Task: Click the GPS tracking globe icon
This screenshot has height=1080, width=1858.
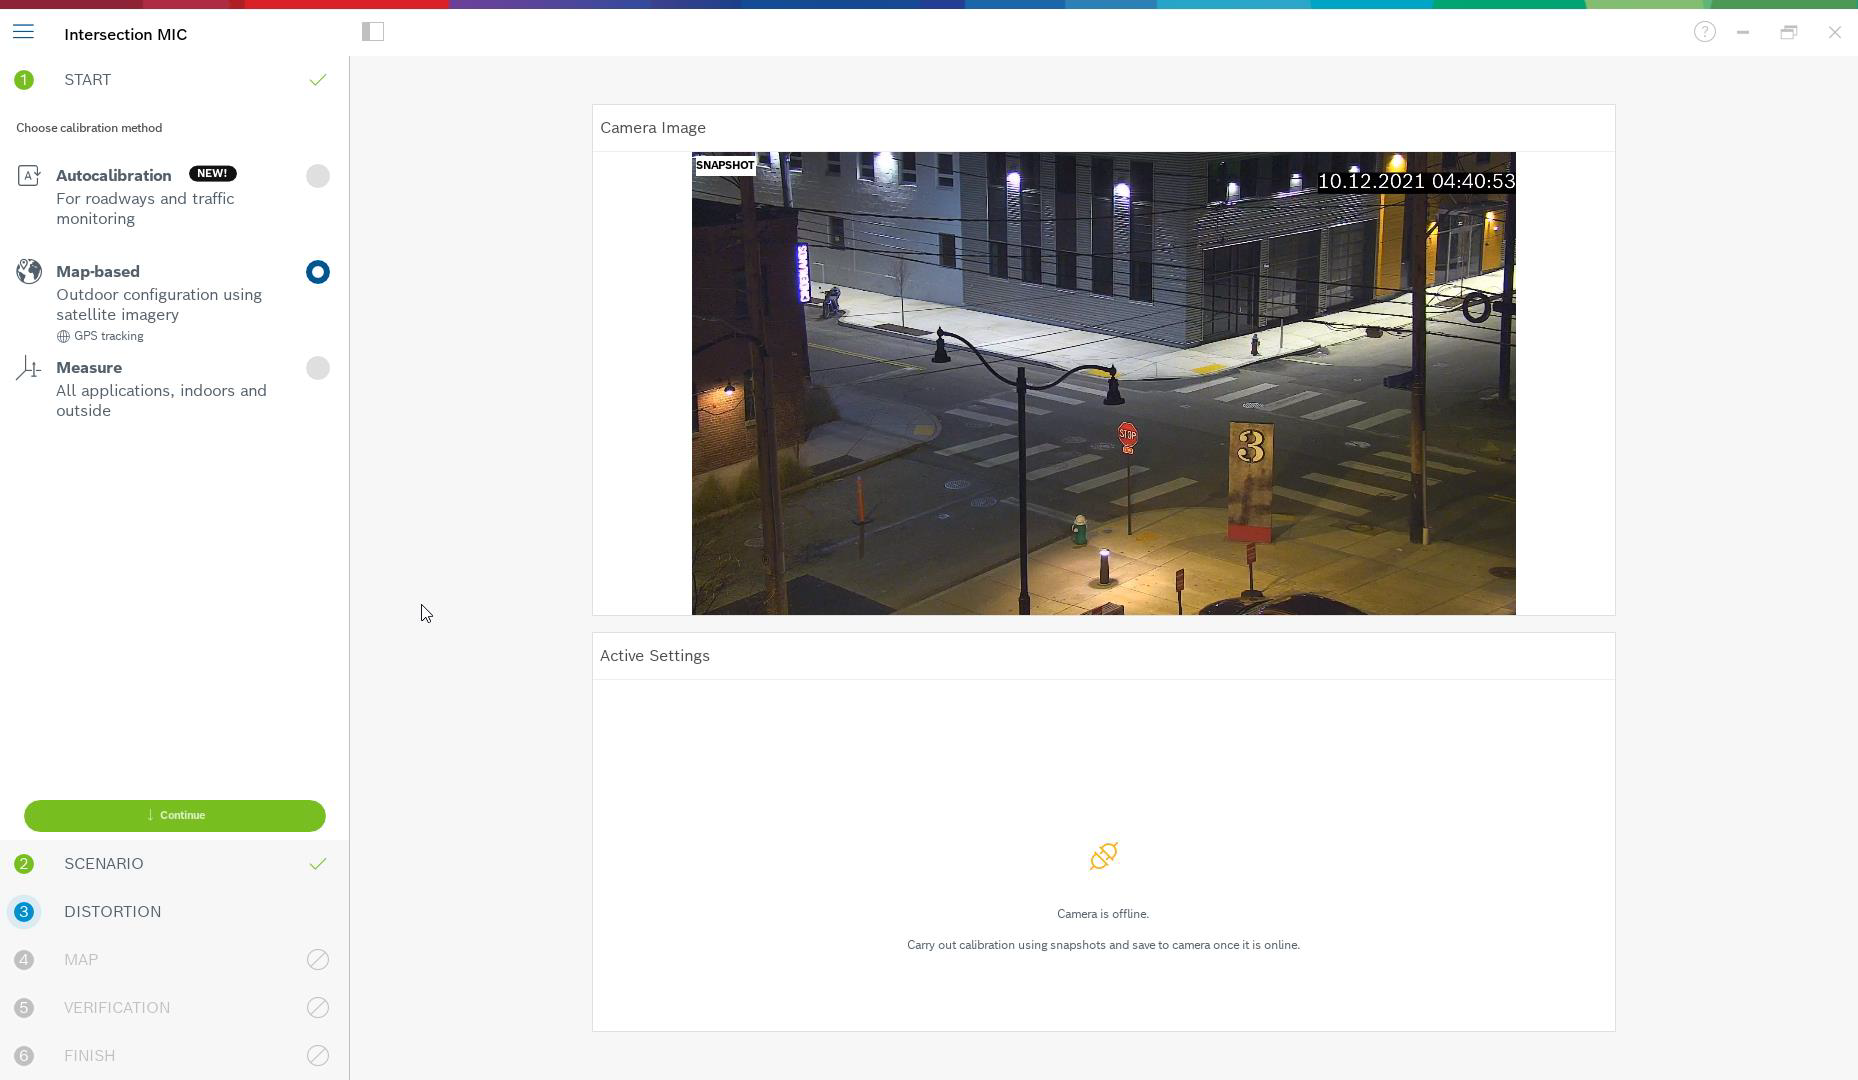Action: pyautogui.click(x=63, y=337)
